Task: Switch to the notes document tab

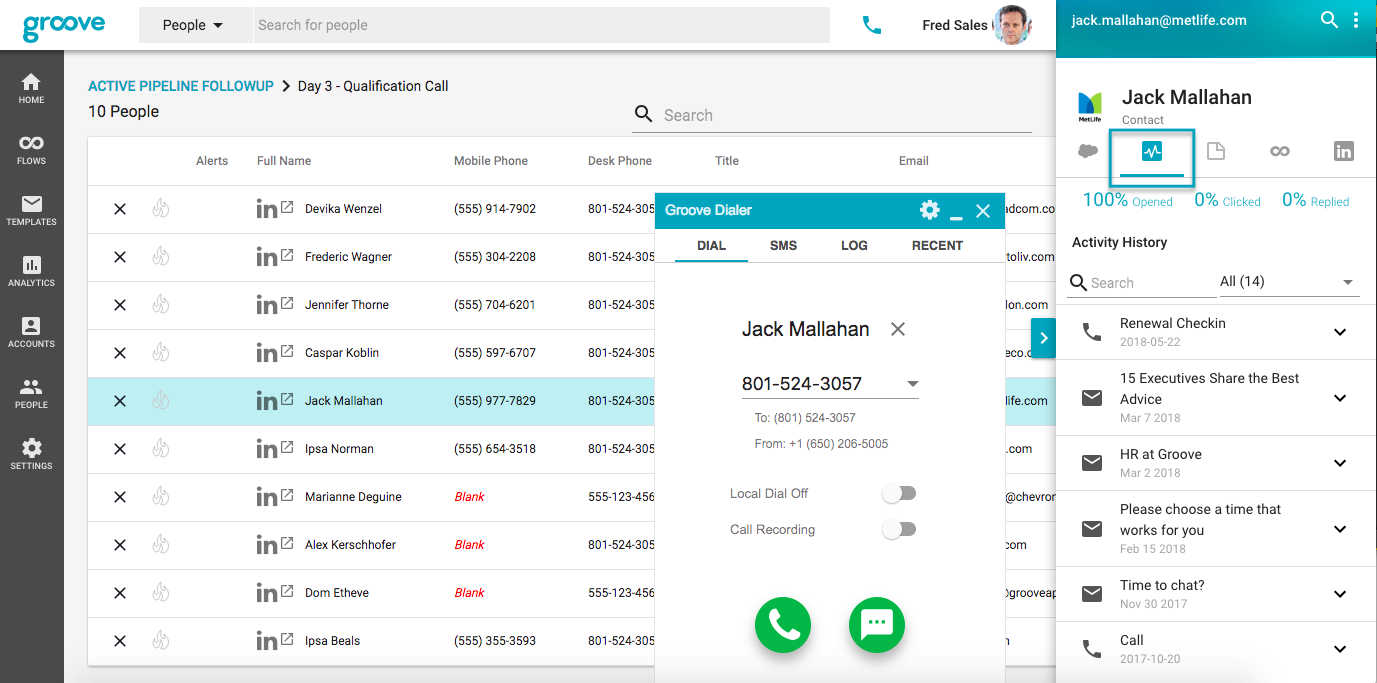Action: pyautogui.click(x=1216, y=151)
